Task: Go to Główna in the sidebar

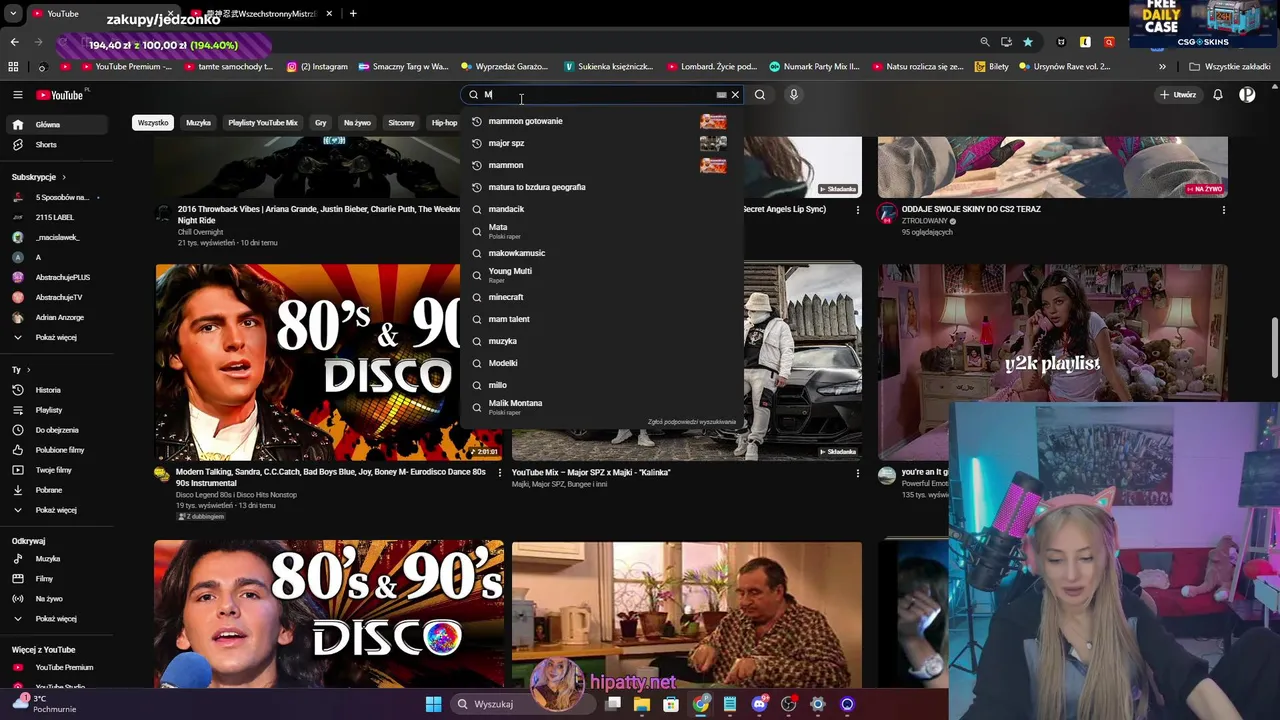Action: pos(57,125)
